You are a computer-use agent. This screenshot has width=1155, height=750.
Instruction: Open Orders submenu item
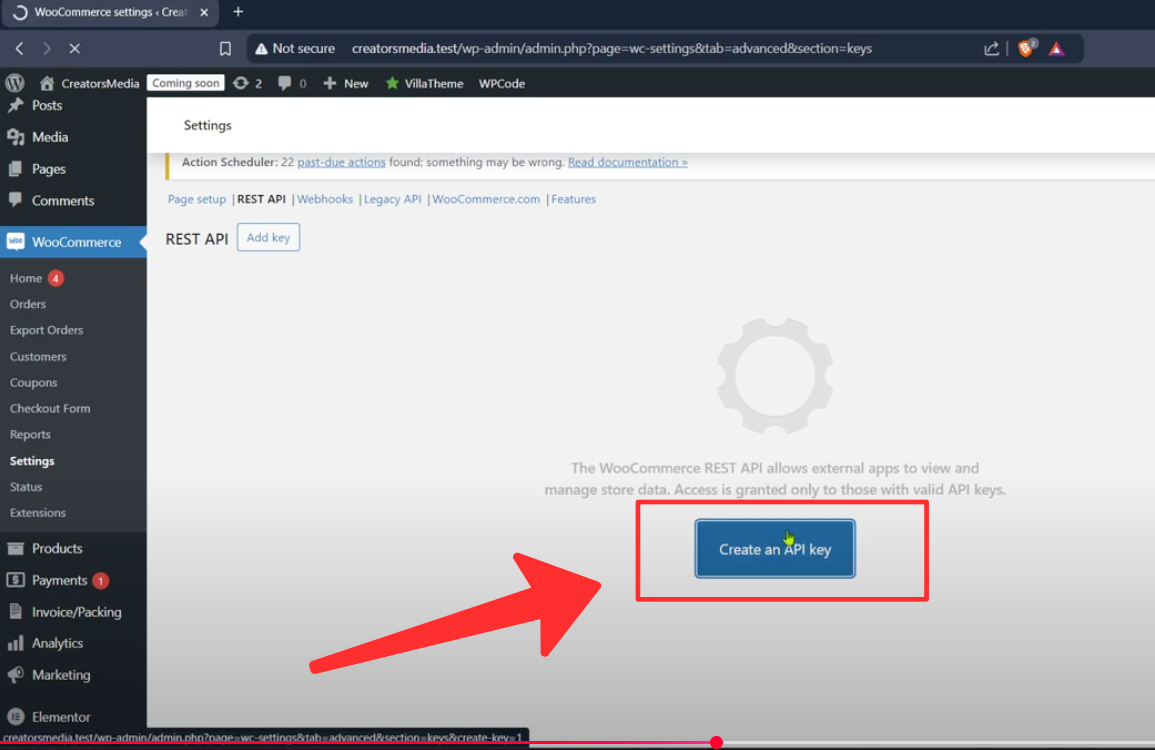tap(28, 304)
